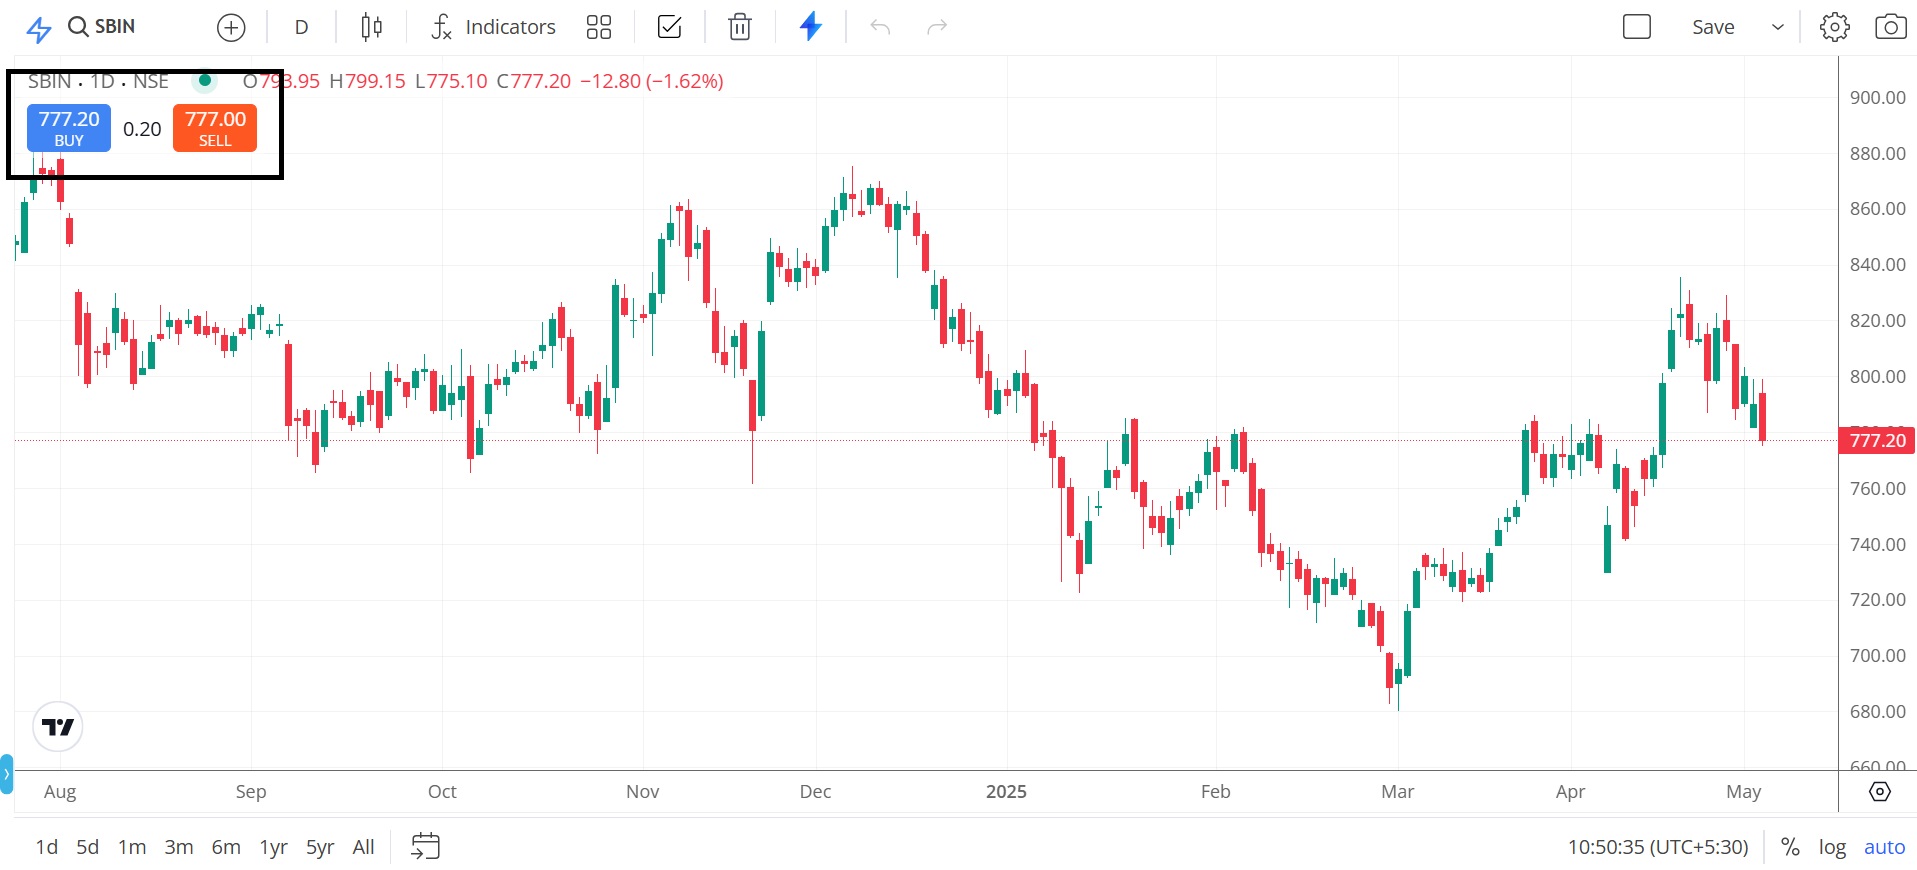1917x870 pixels.
Task: Open the indicator templates grid icon
Action: pyautogui.click(x=599, y=27)
